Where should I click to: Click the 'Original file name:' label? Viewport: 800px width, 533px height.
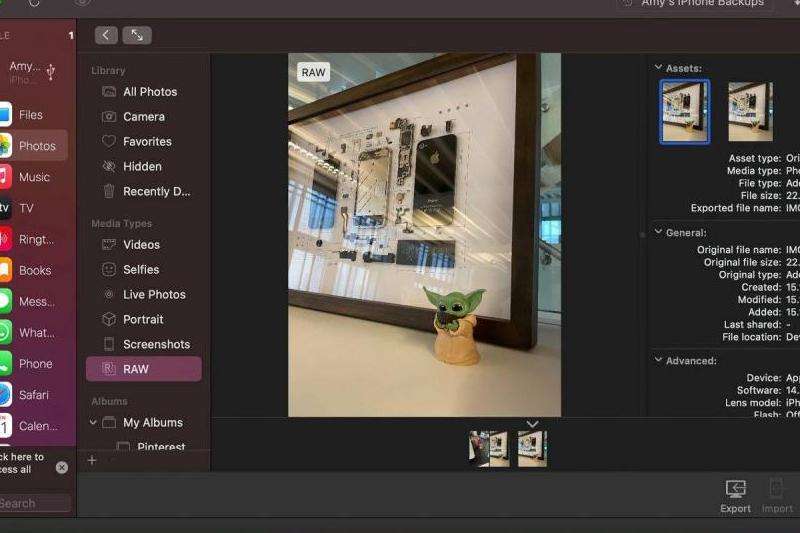click(x=739, y=250)
